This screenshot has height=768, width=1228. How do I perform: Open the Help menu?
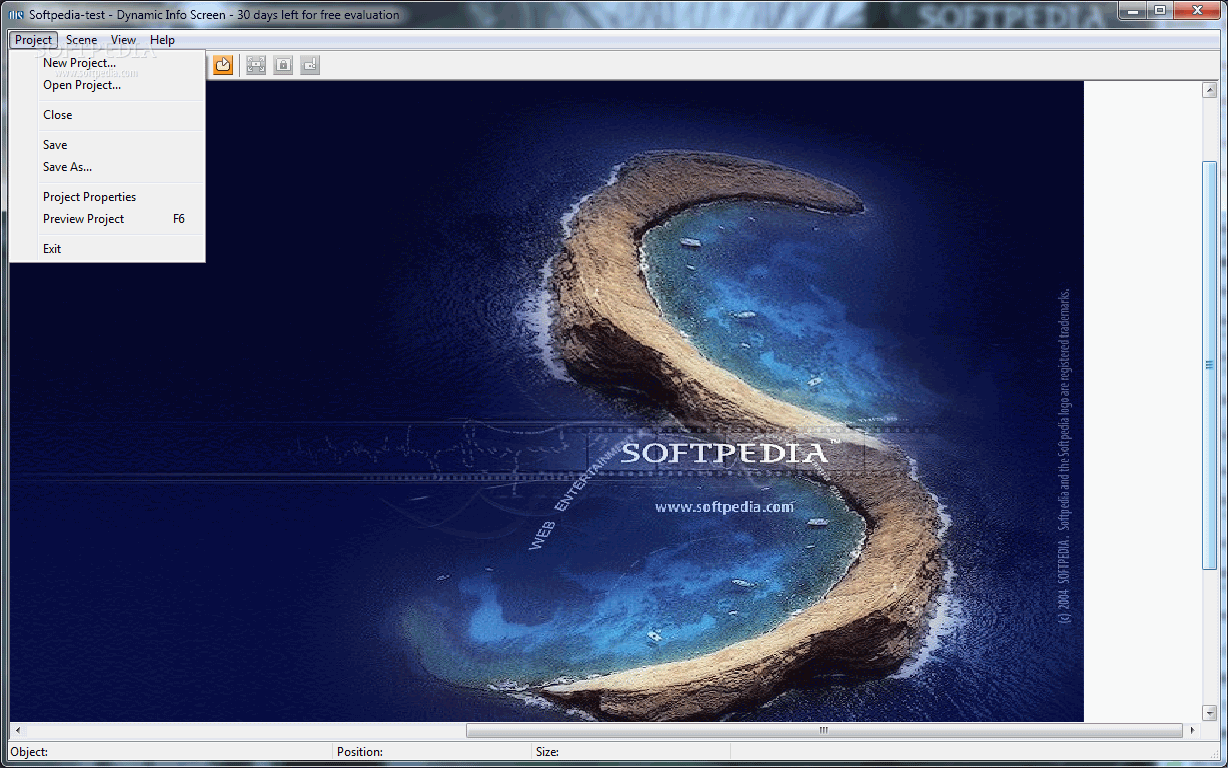click(162, 40)
